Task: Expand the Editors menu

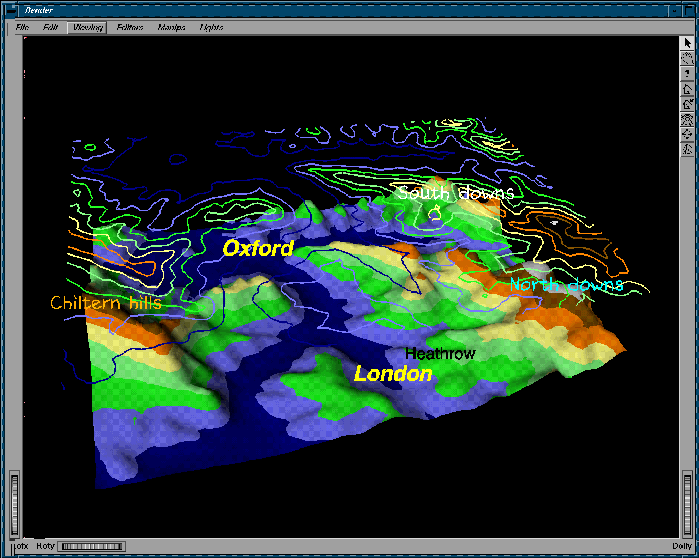Action: 130,27
